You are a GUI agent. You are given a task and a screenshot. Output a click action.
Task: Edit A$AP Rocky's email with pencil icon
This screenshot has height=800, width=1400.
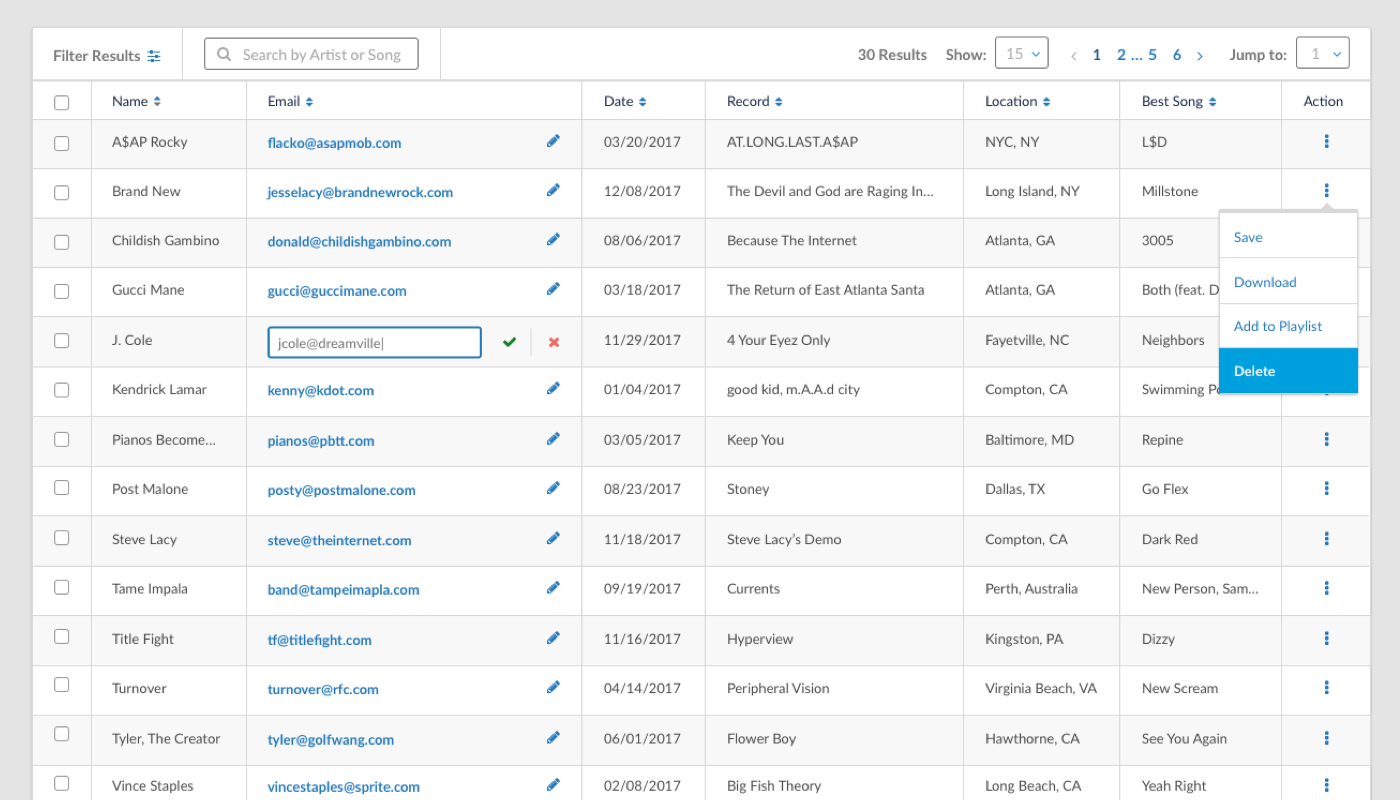point(553,142)
